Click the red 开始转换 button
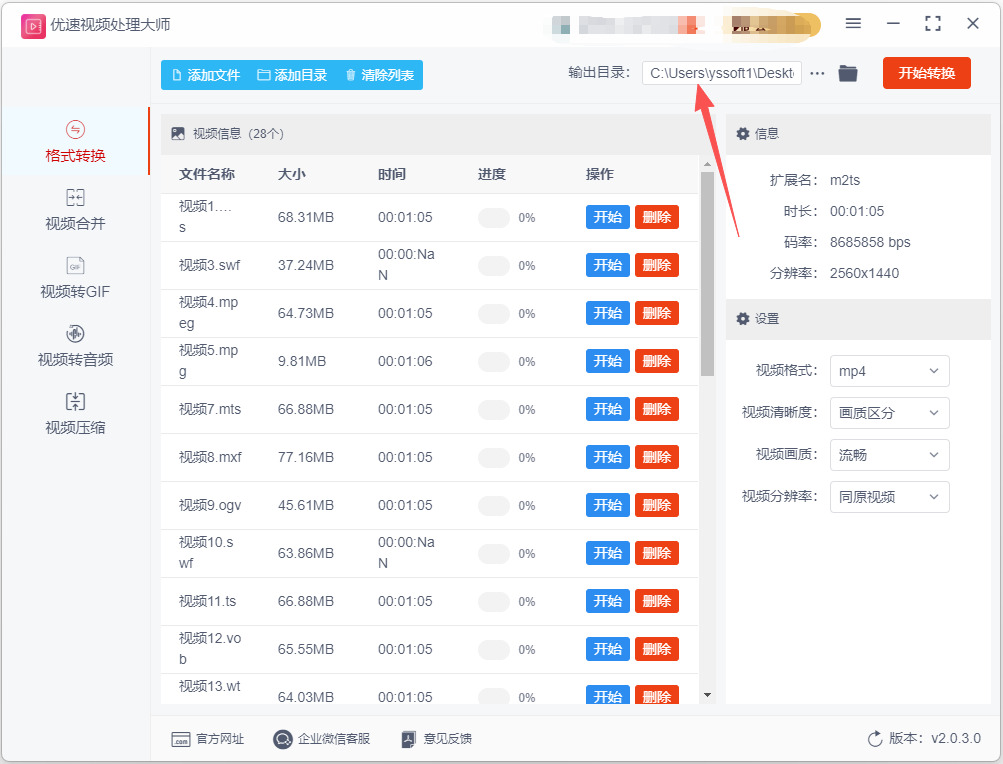The height and width of the screenshot is (764, 1003). [x=926, y=73]
